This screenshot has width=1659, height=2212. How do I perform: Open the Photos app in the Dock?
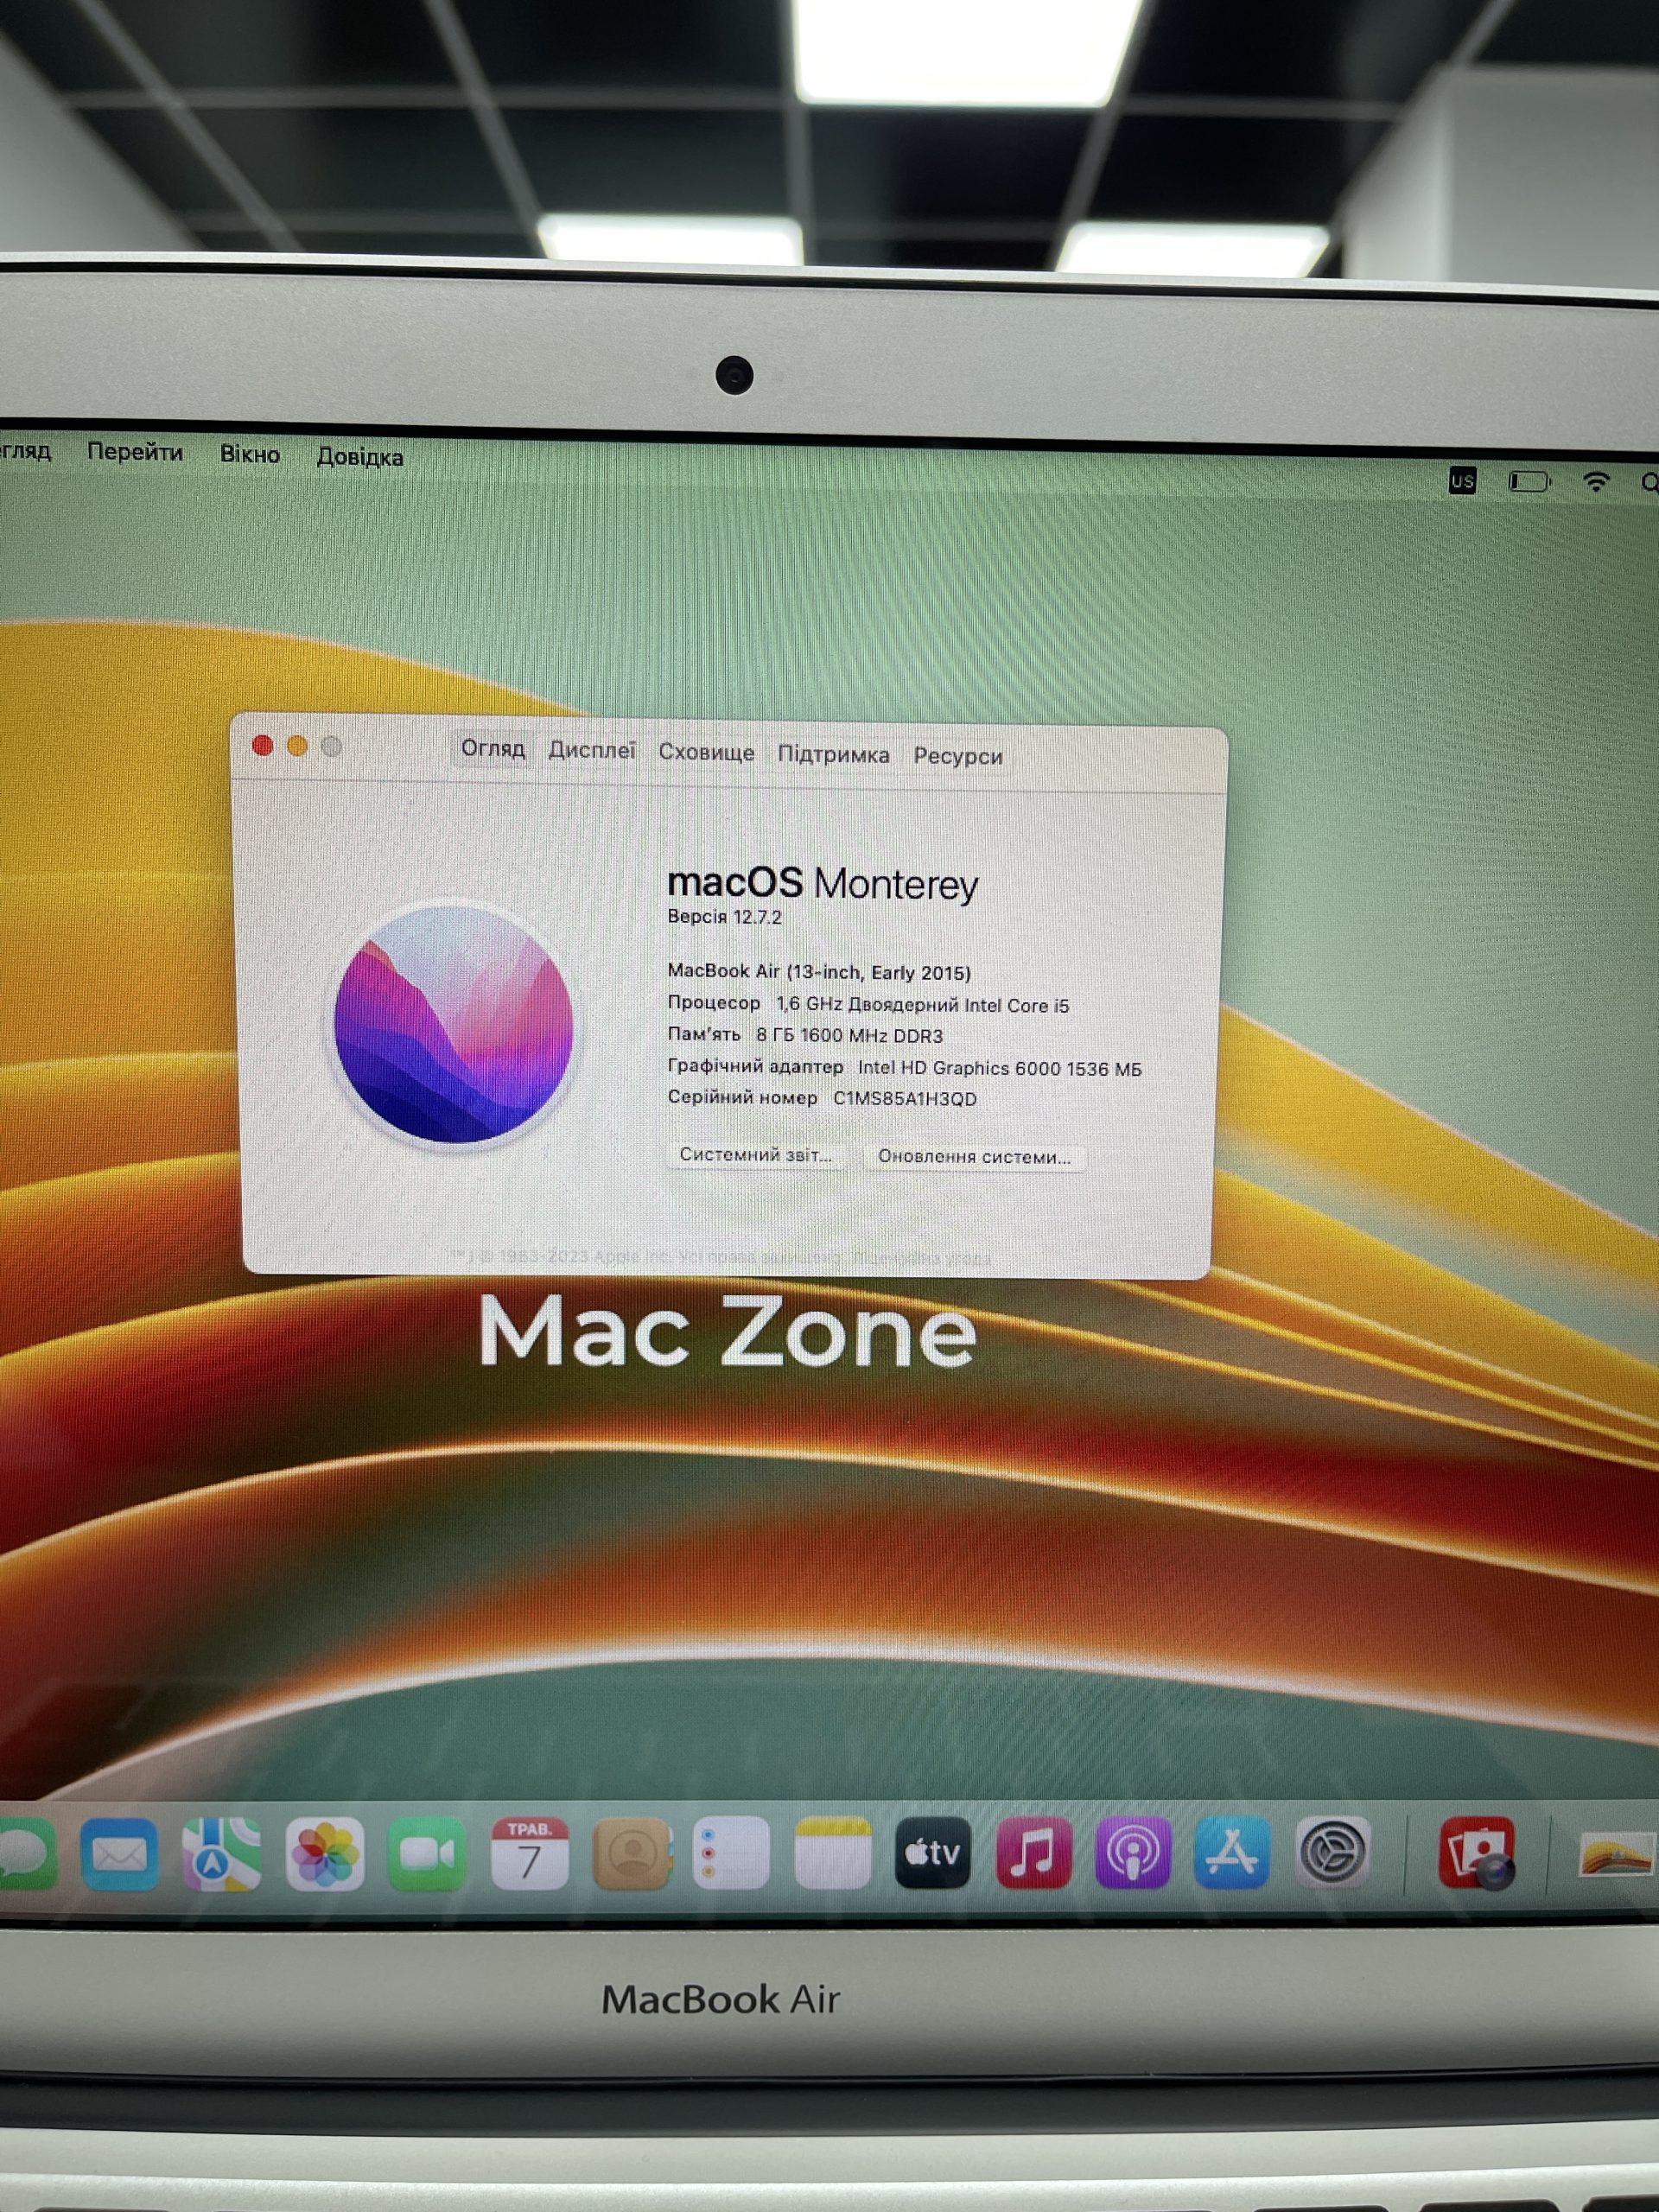tap(325, 1855)
